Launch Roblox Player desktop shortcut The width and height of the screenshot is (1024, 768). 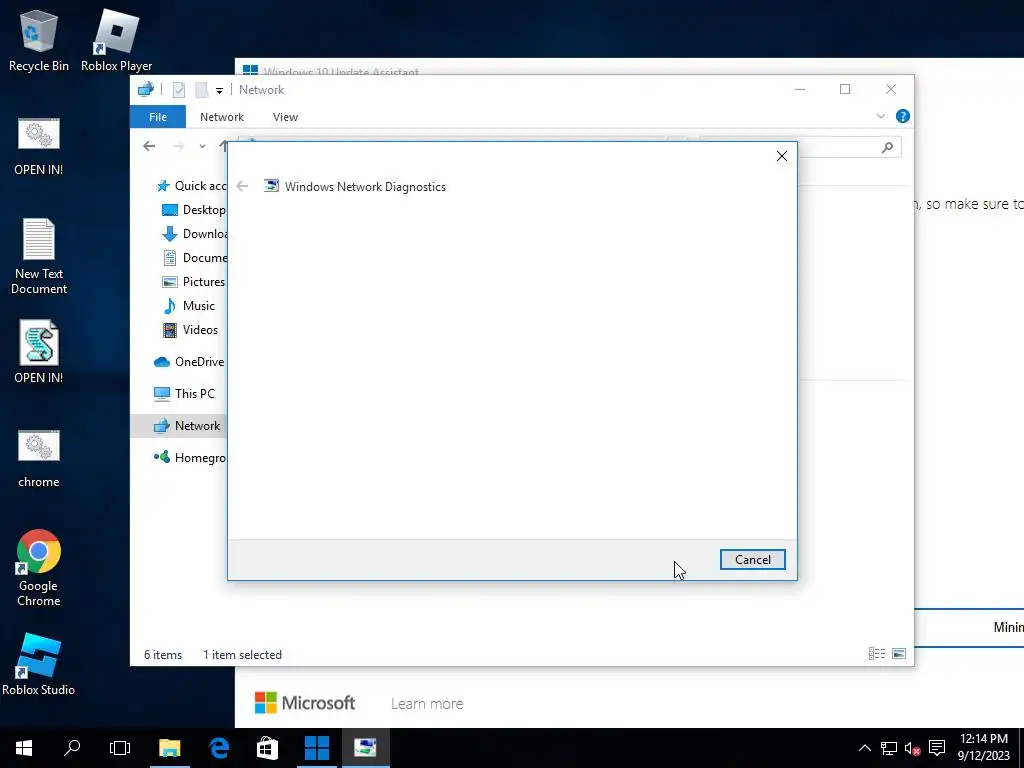coord(116,40)
